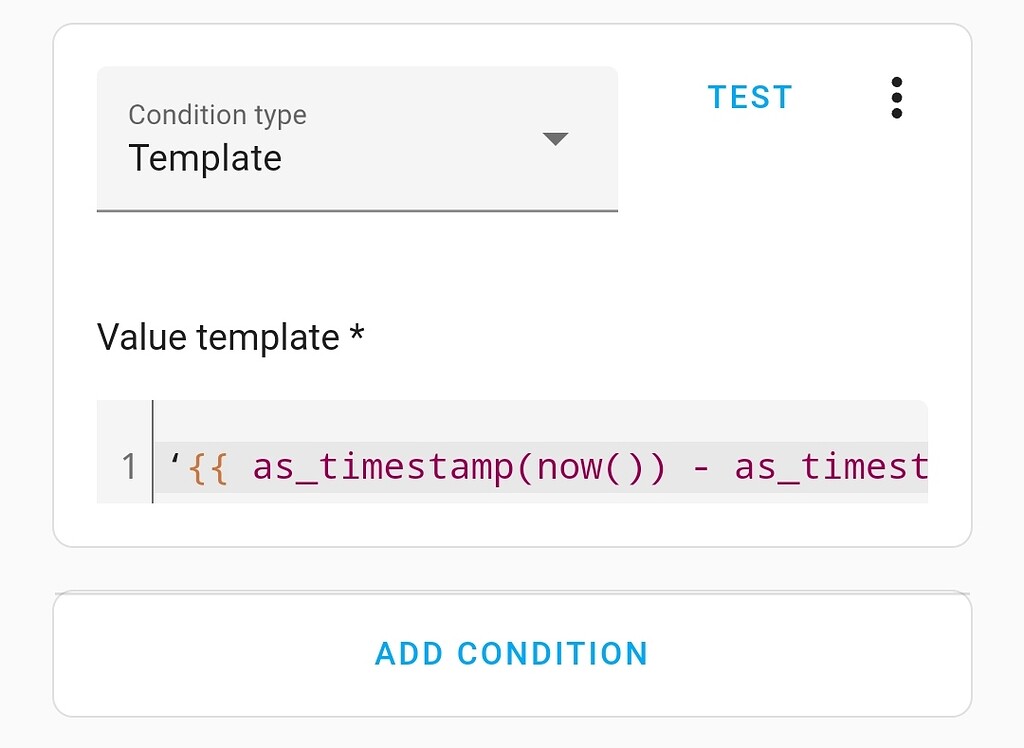
Task: Choose a different condition type from Template
Action: [356, 139]
